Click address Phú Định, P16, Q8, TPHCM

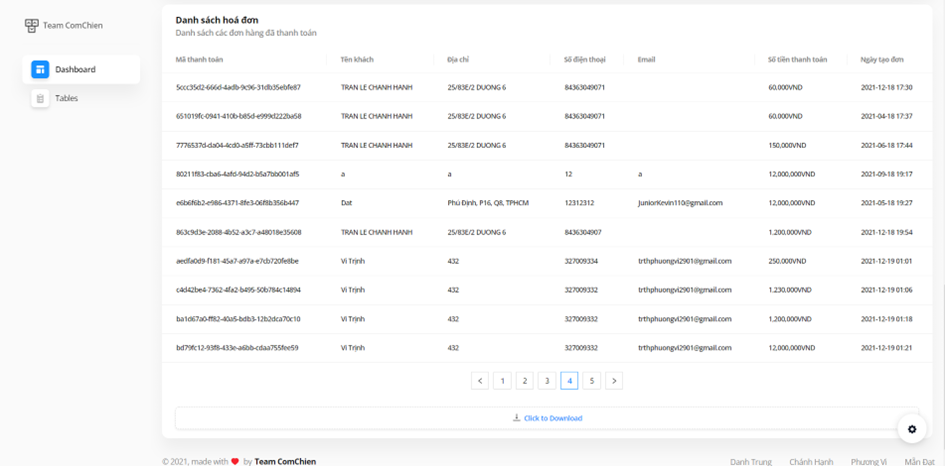point(488,203)
